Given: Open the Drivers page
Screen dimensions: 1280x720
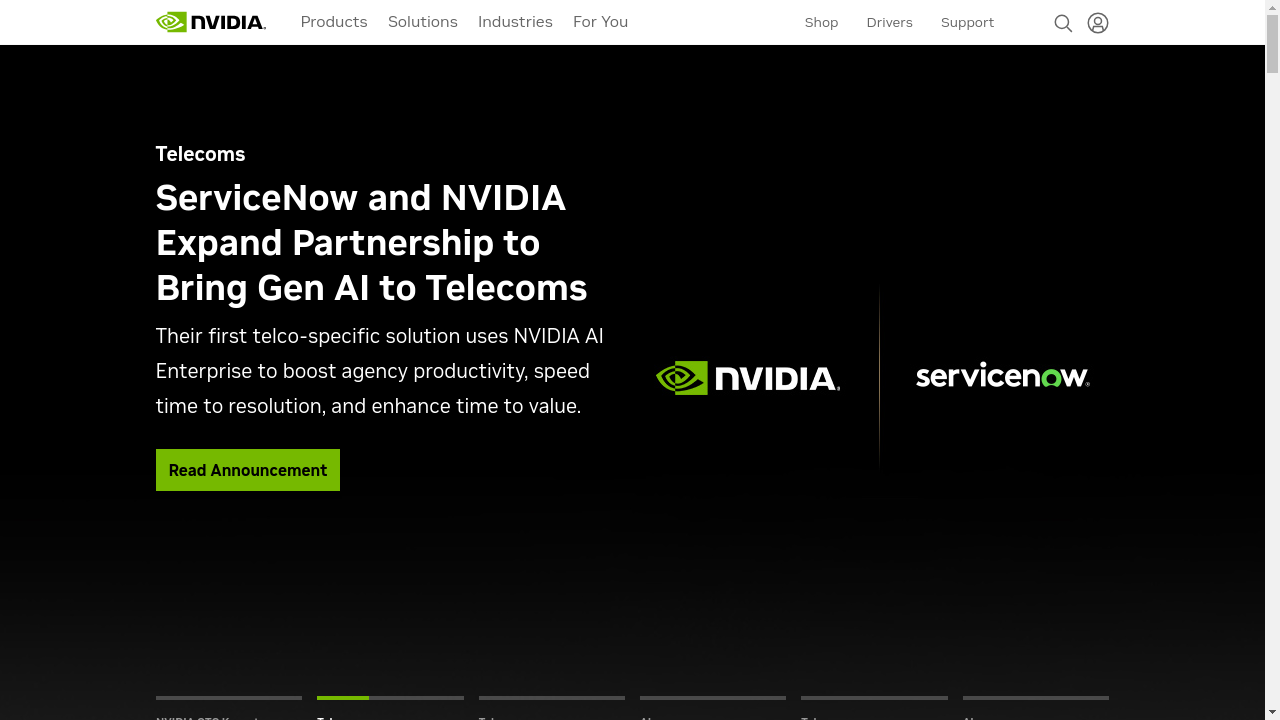Looking at the screenshot, I should [x=889, y=23].
